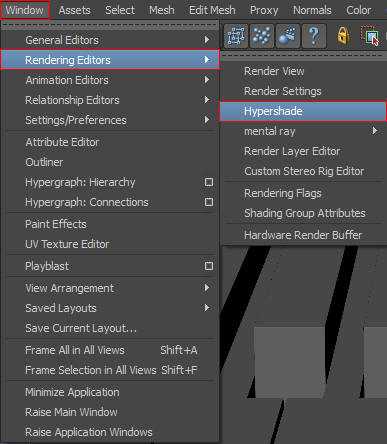The width and height of the screenshot is (387, 444).
Task: Click the highlight selection mode icon
Action: [372, 37]
